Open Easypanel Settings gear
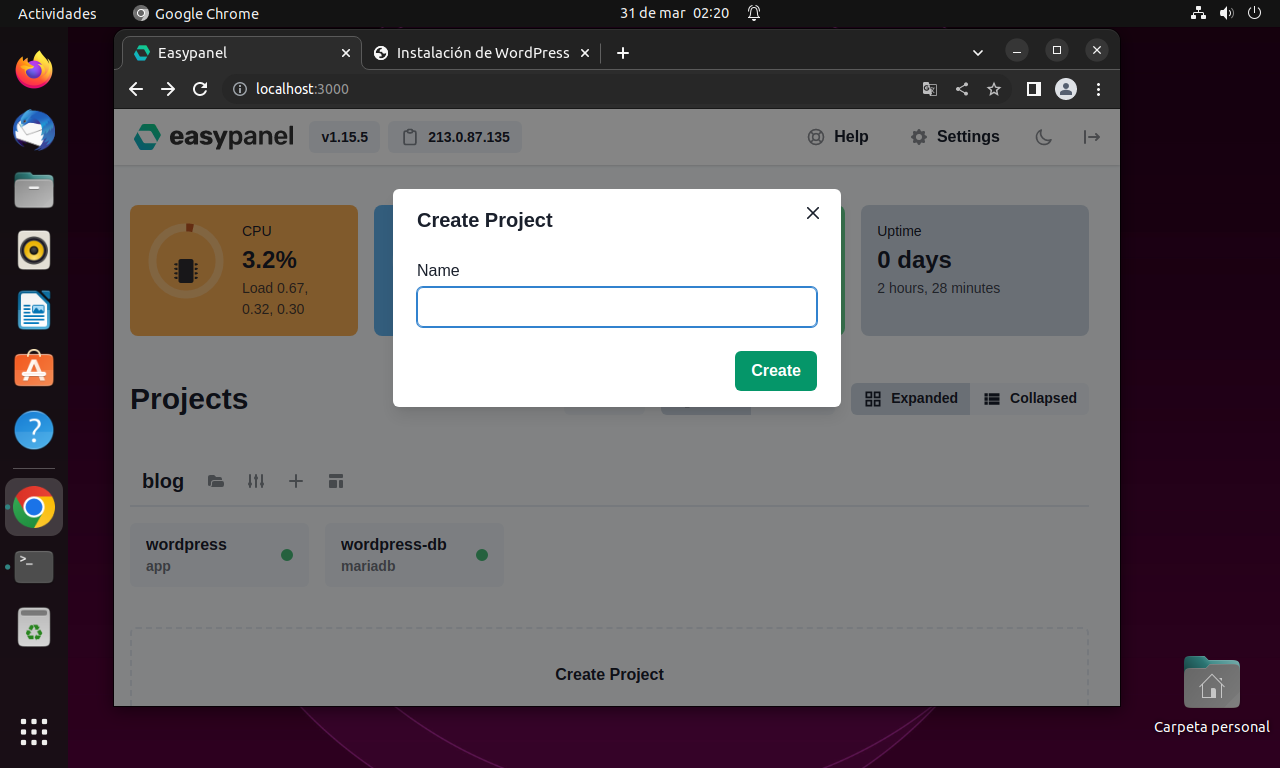Screen dimensions: 1280x768 tap(953, 137)
